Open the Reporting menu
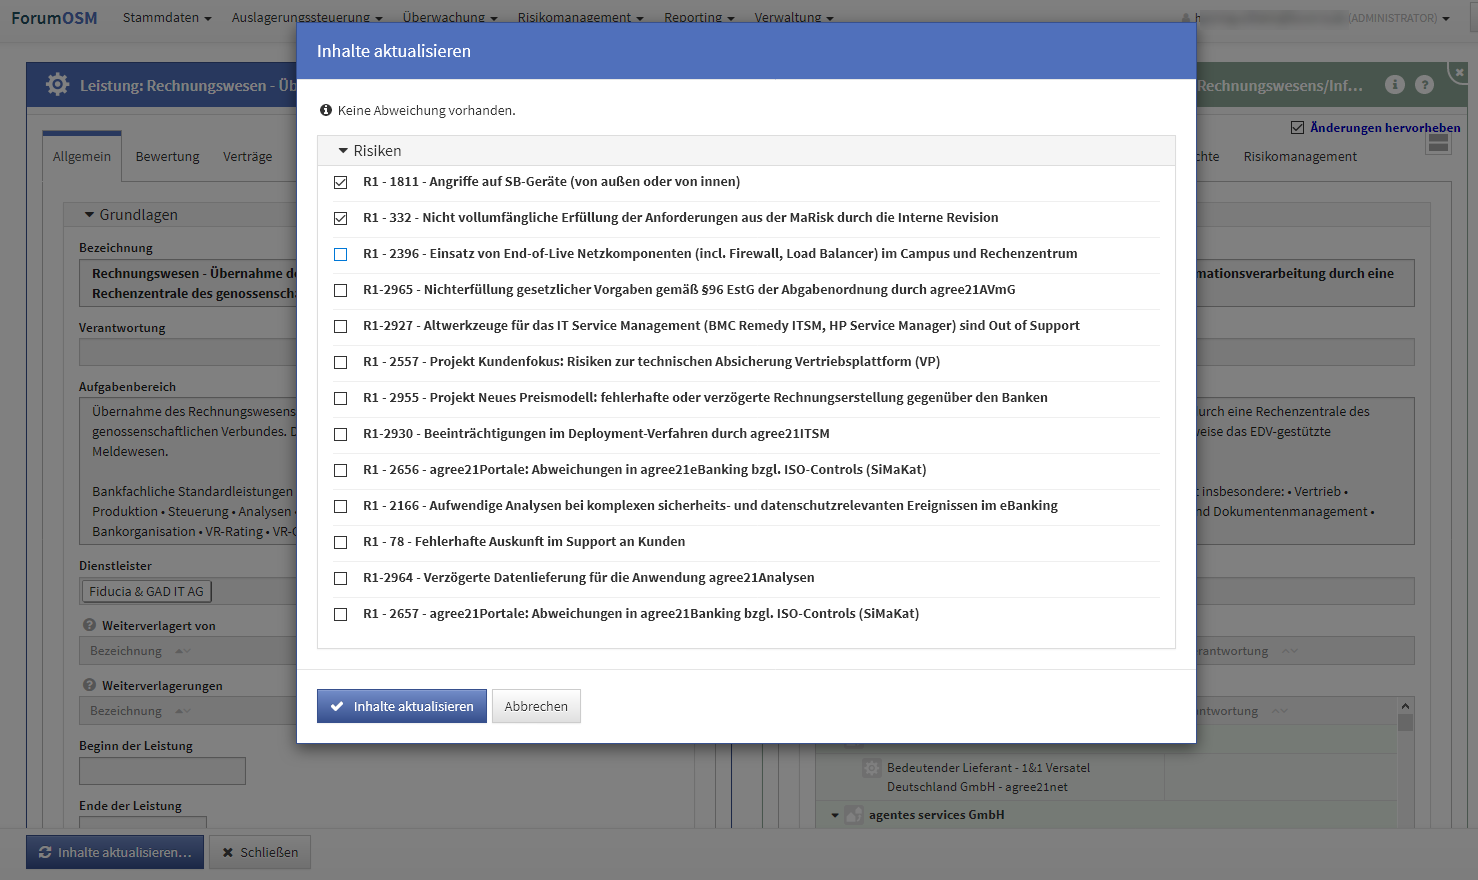 [698, 18]
